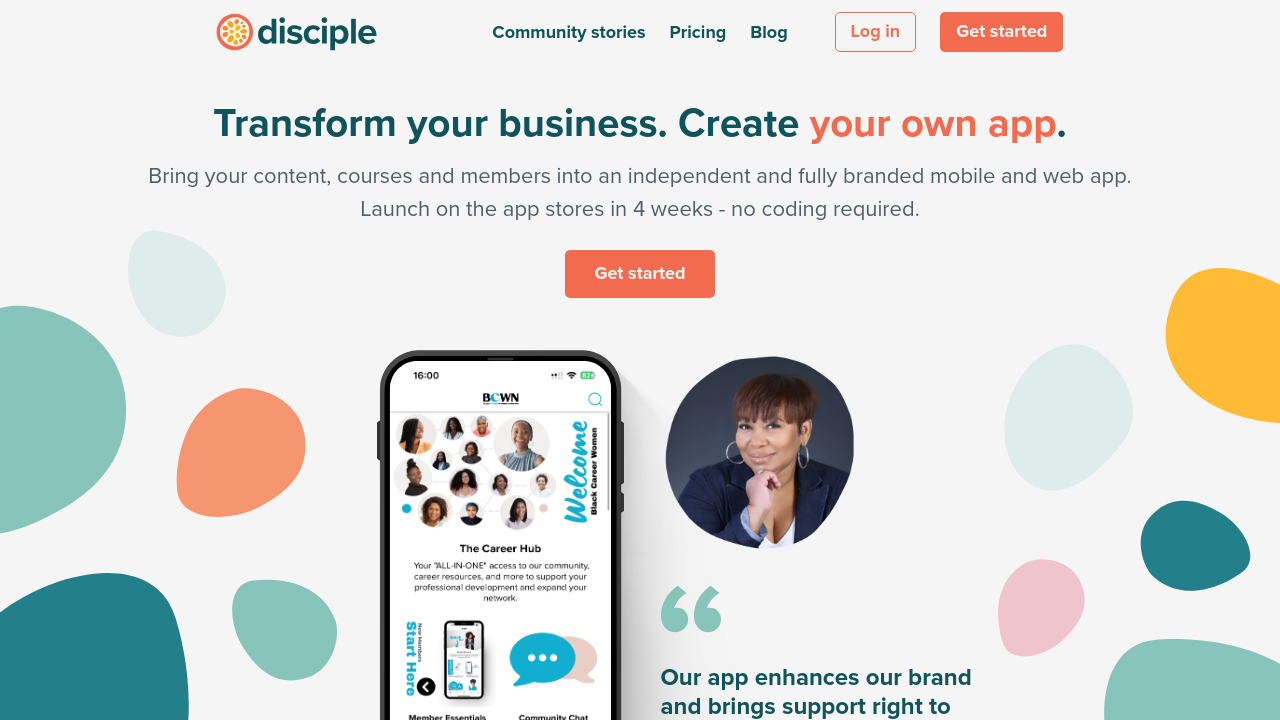Open the Blog link
Viewport: 1280px width, 720px height.
pyautogui.click(x=769, y=32)
